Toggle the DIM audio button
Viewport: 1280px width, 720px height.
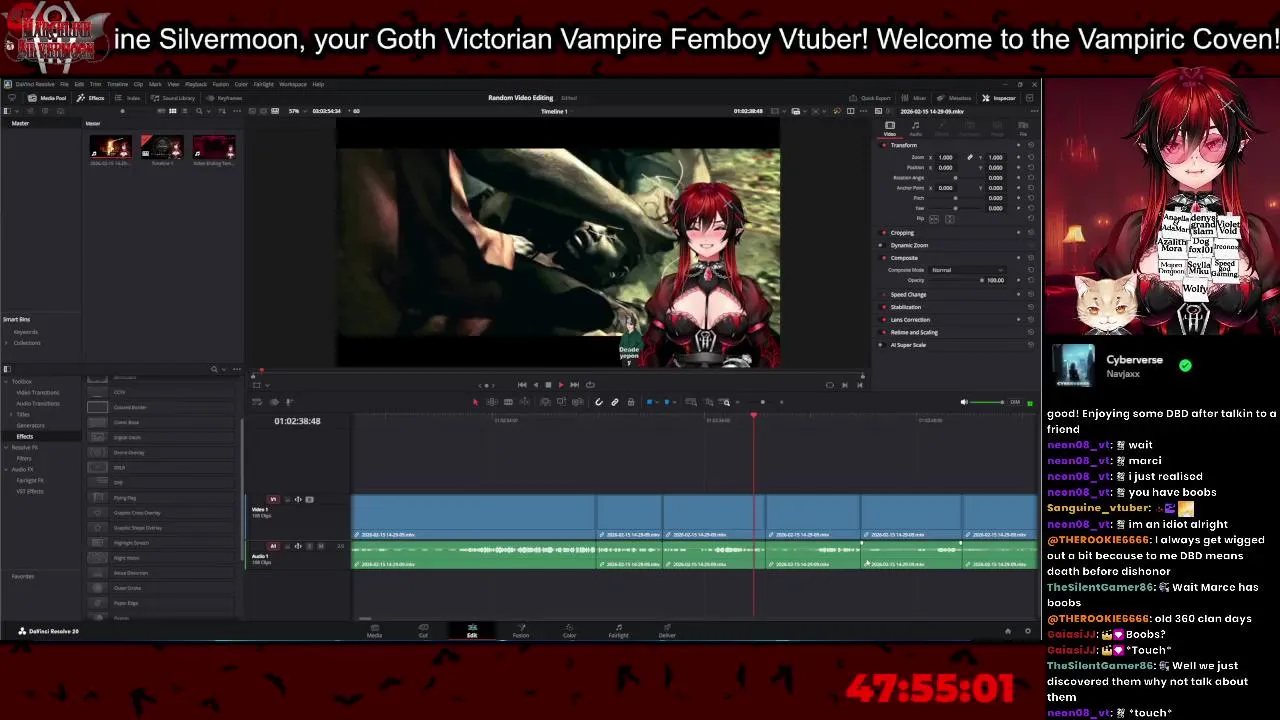point(1015,402)
